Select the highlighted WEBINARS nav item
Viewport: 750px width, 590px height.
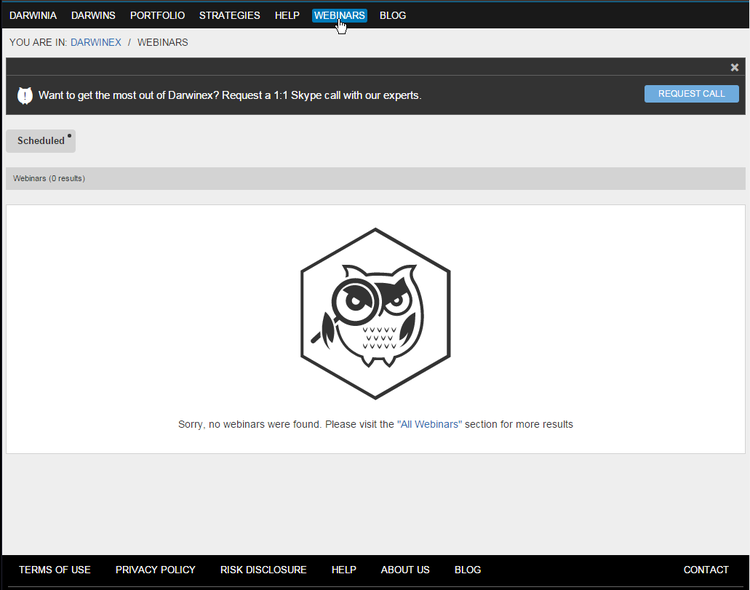(340, 15)
